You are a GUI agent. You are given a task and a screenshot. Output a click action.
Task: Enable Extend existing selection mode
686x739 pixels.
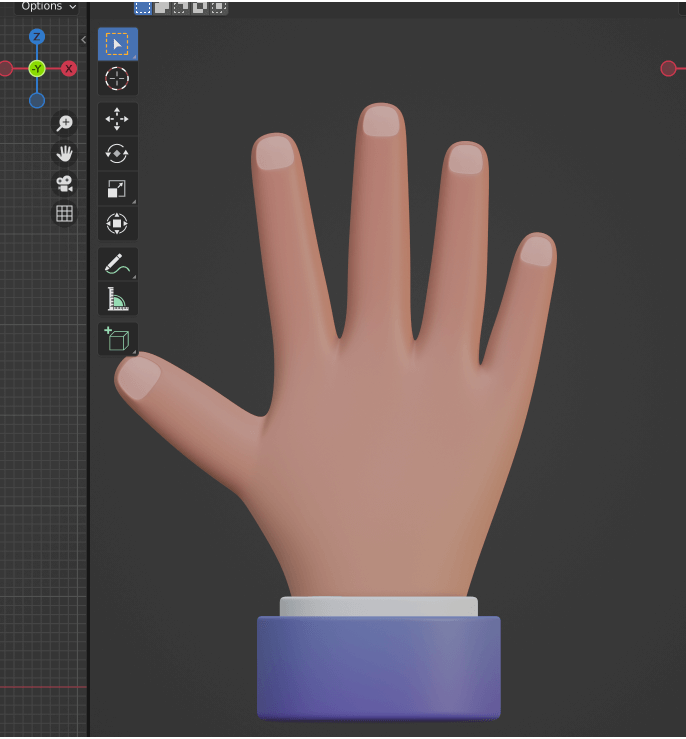[x=162, y=7]
